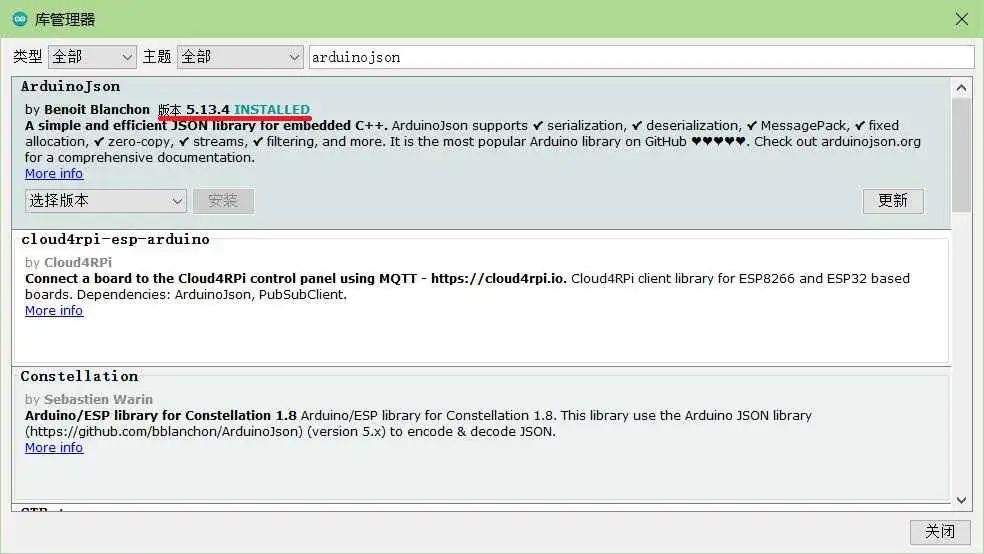
Task: Click the scrollbar up arrow
Action: (961, 88)
